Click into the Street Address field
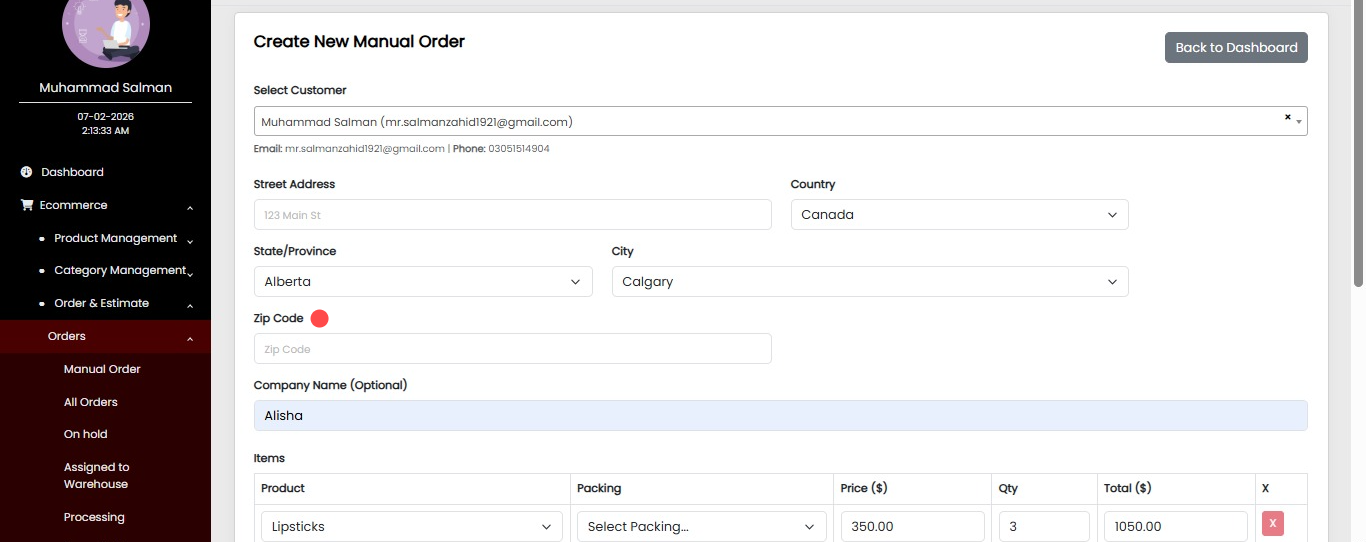The height and width of the screenshot is (542, 1366). click(x=512, y=215)
